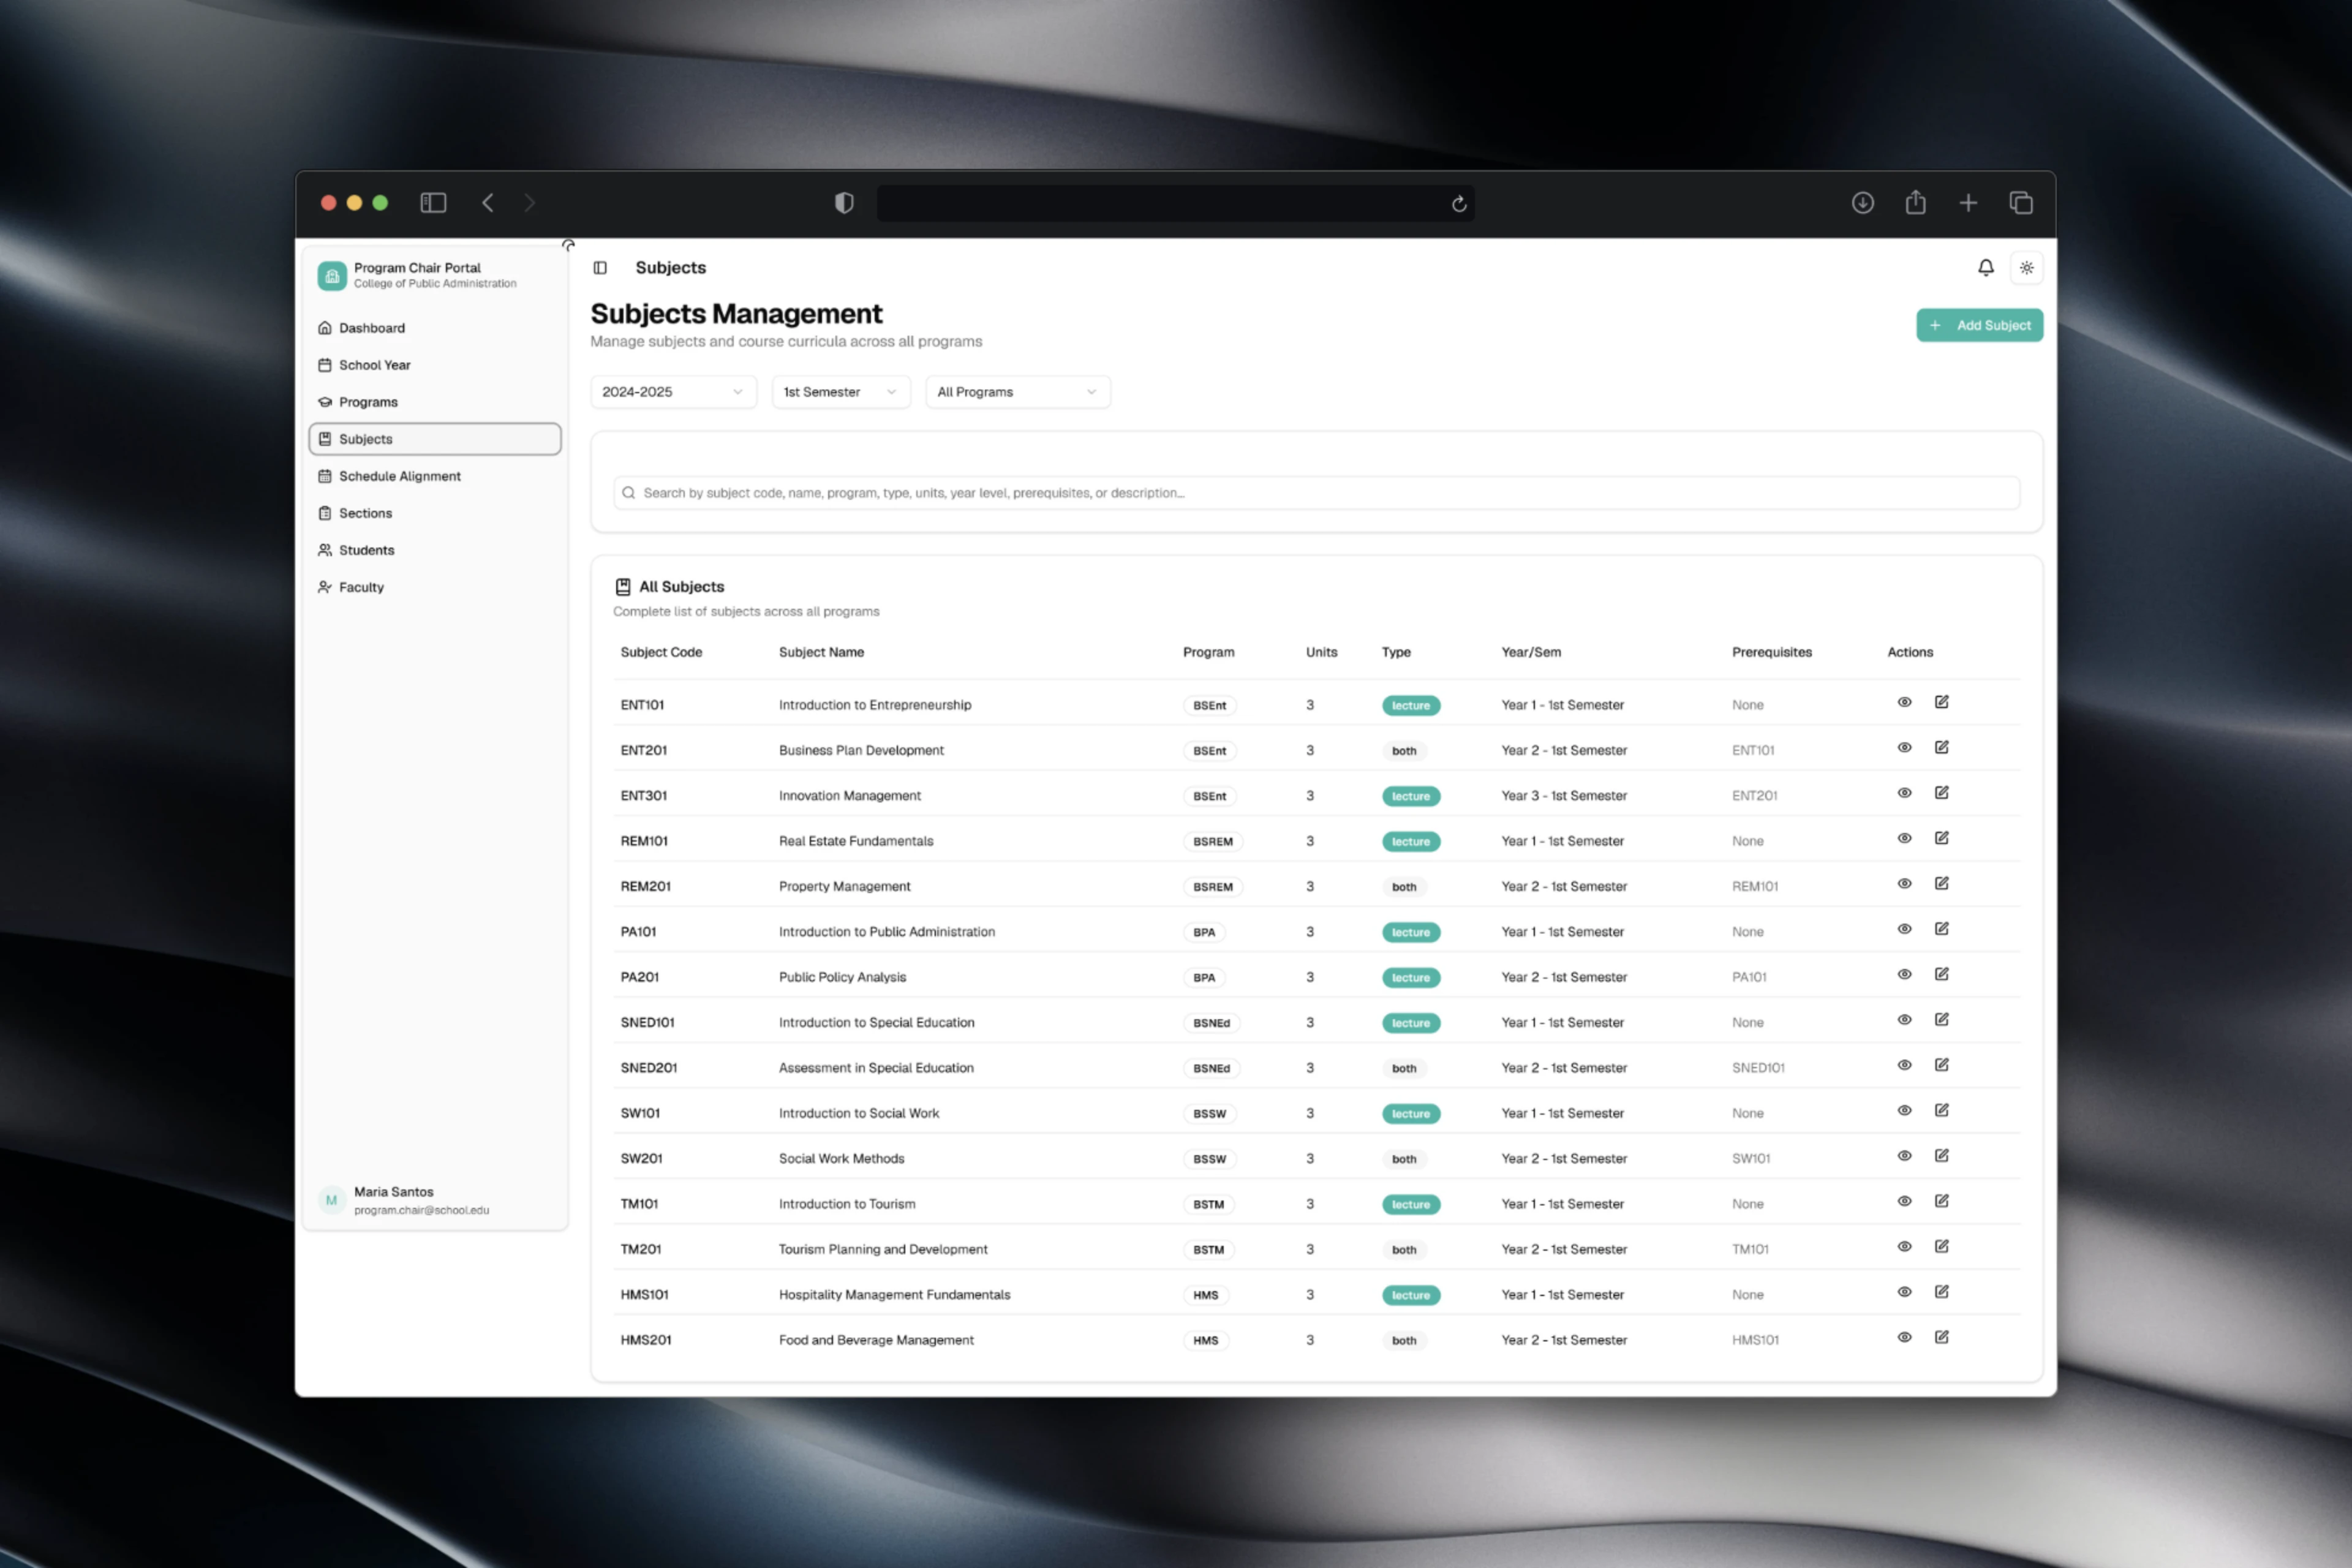This screenshot has width=2352, height=1568.
Task: Click the BSSW program badge for SW101
Action: pyautogui.click(x=1209, y=1113)
